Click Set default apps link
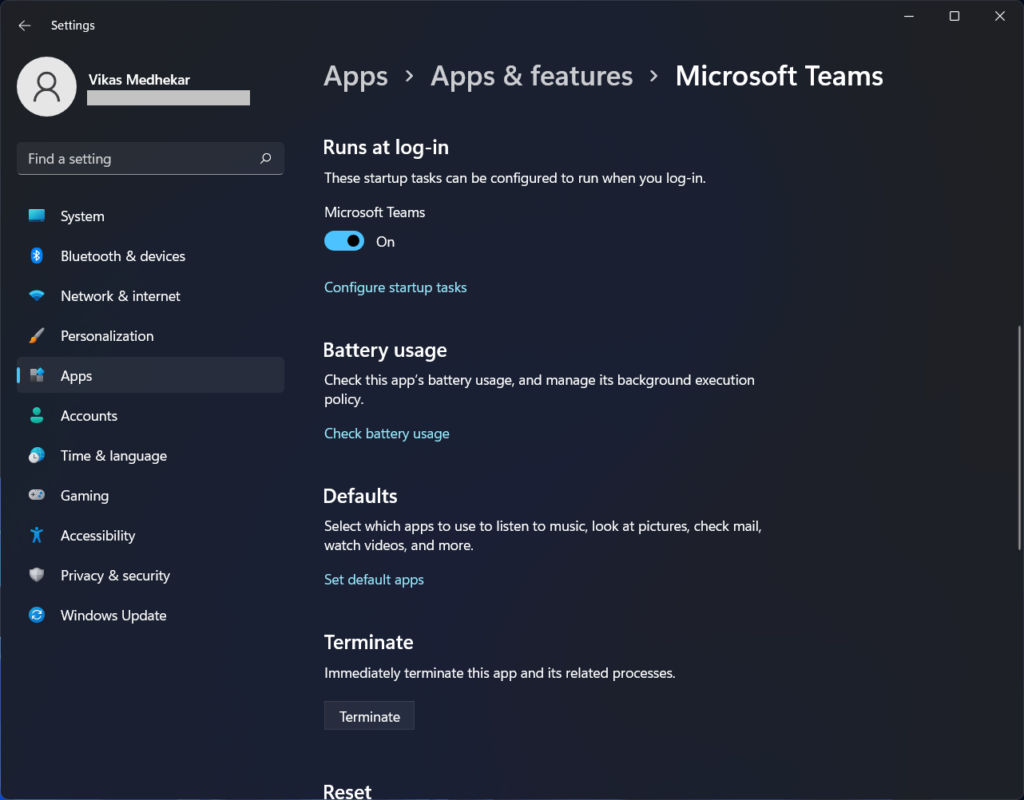Viewport: 1024px width, 800px height. 374,580
